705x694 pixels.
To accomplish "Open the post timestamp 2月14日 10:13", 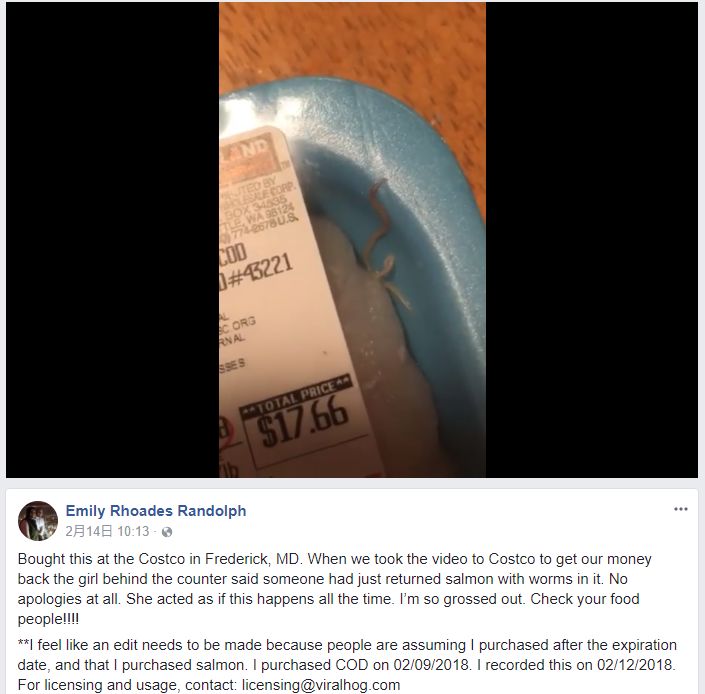I will coord(107,531).
